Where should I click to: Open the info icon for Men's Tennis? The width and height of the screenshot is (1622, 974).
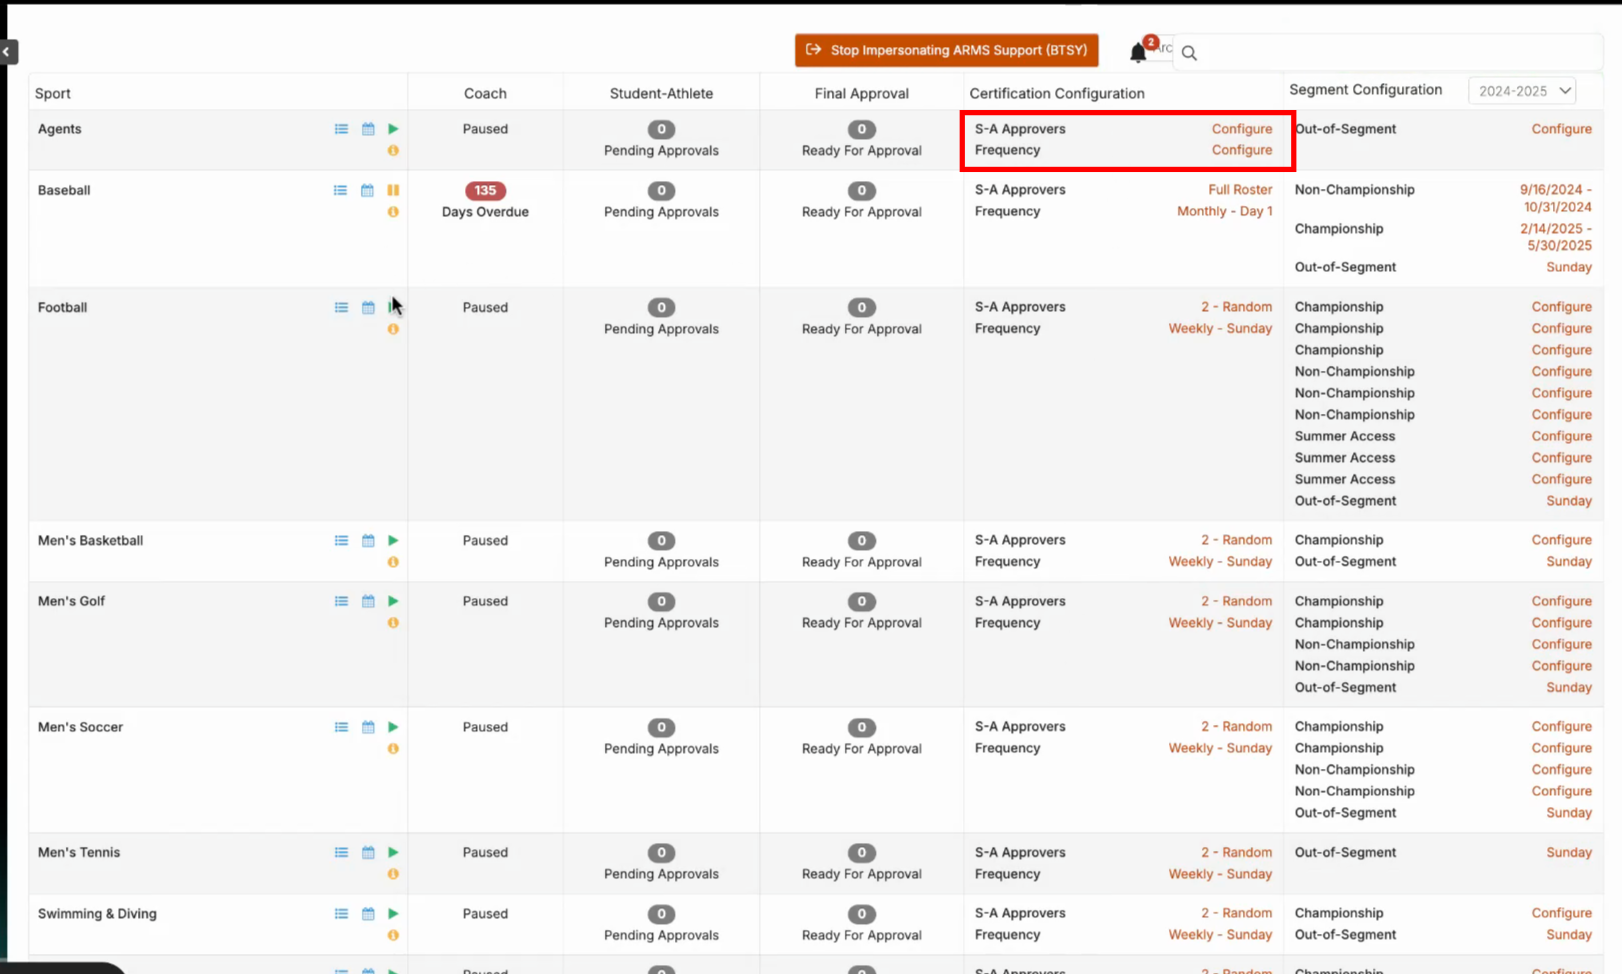pos(393,874)
